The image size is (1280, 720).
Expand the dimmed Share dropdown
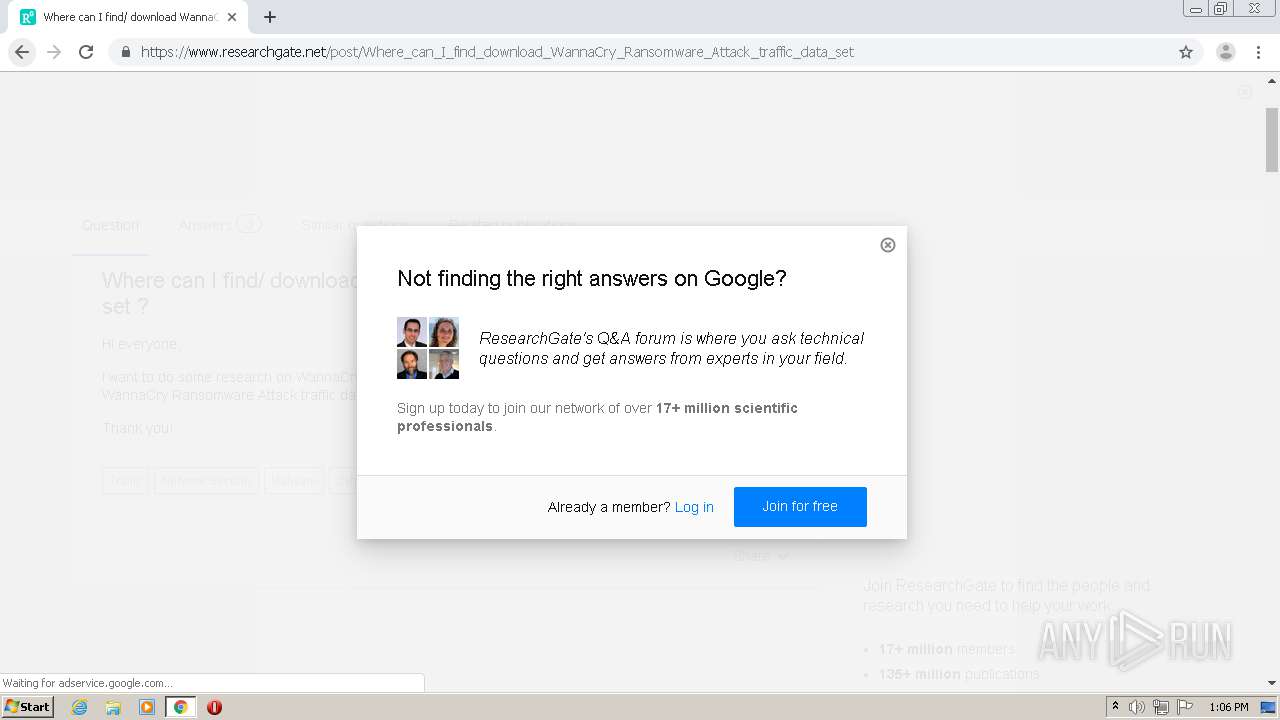pos(760,556)
